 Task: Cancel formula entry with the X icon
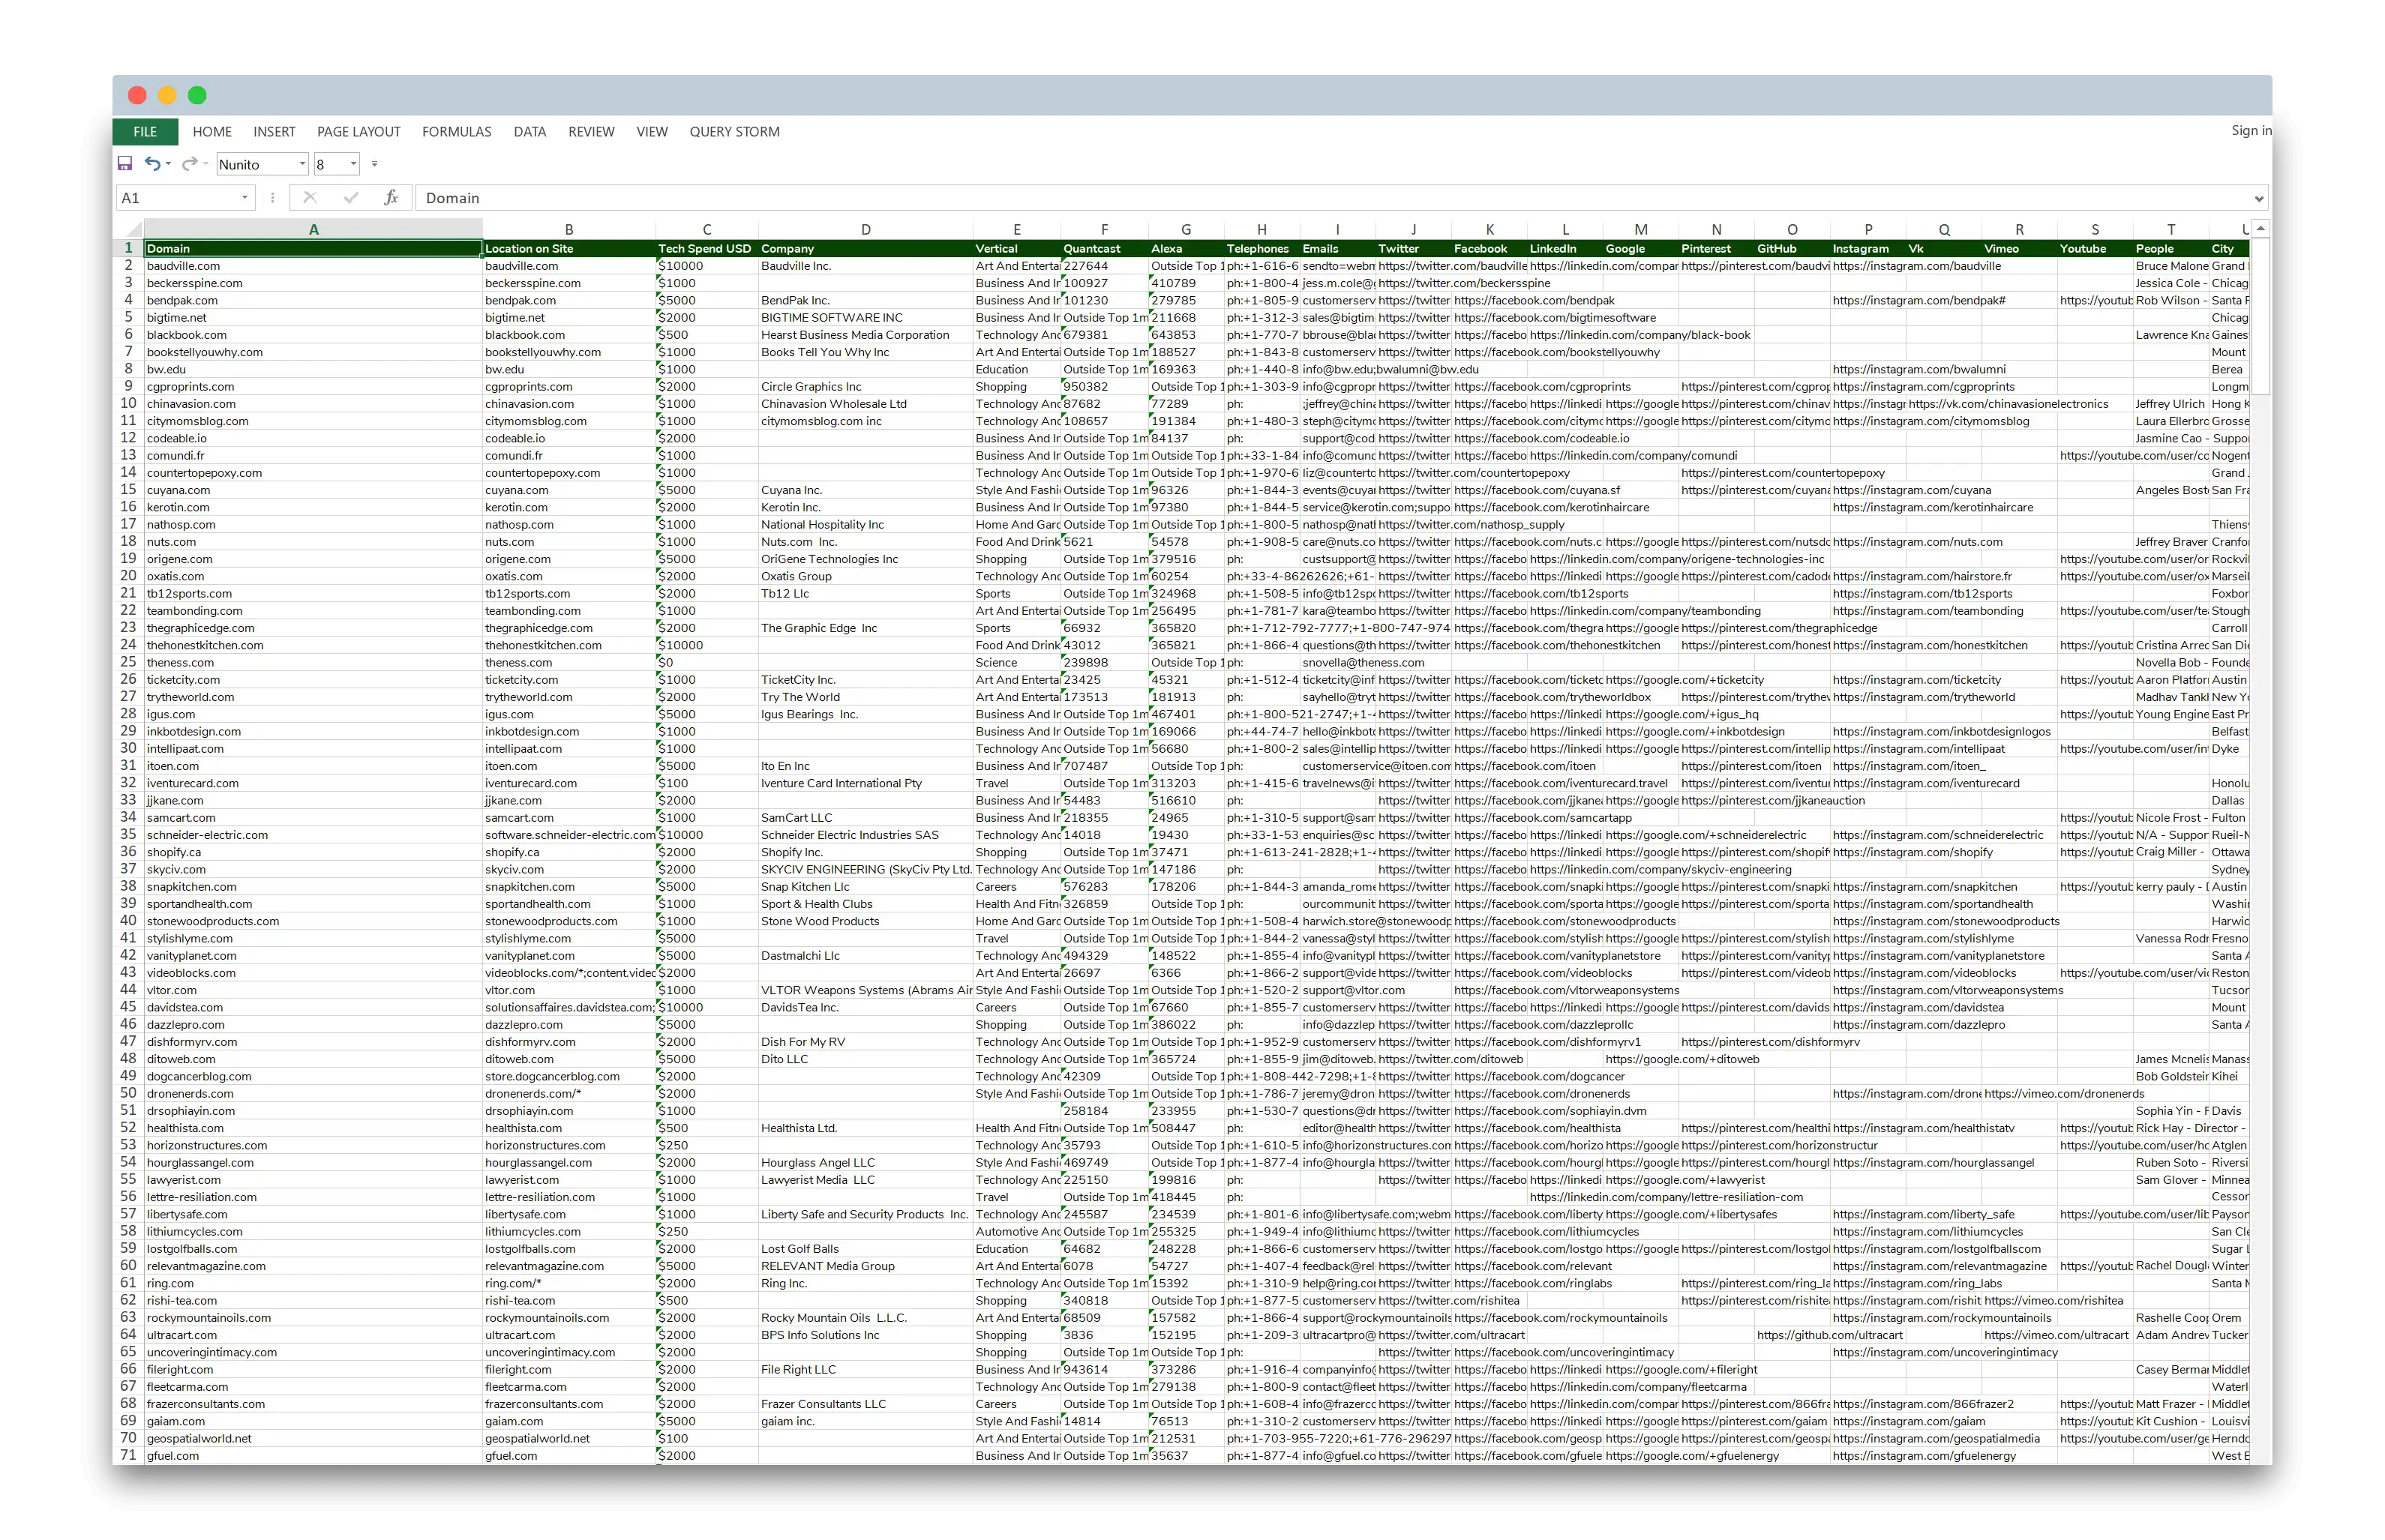click(x=310, y=198)
